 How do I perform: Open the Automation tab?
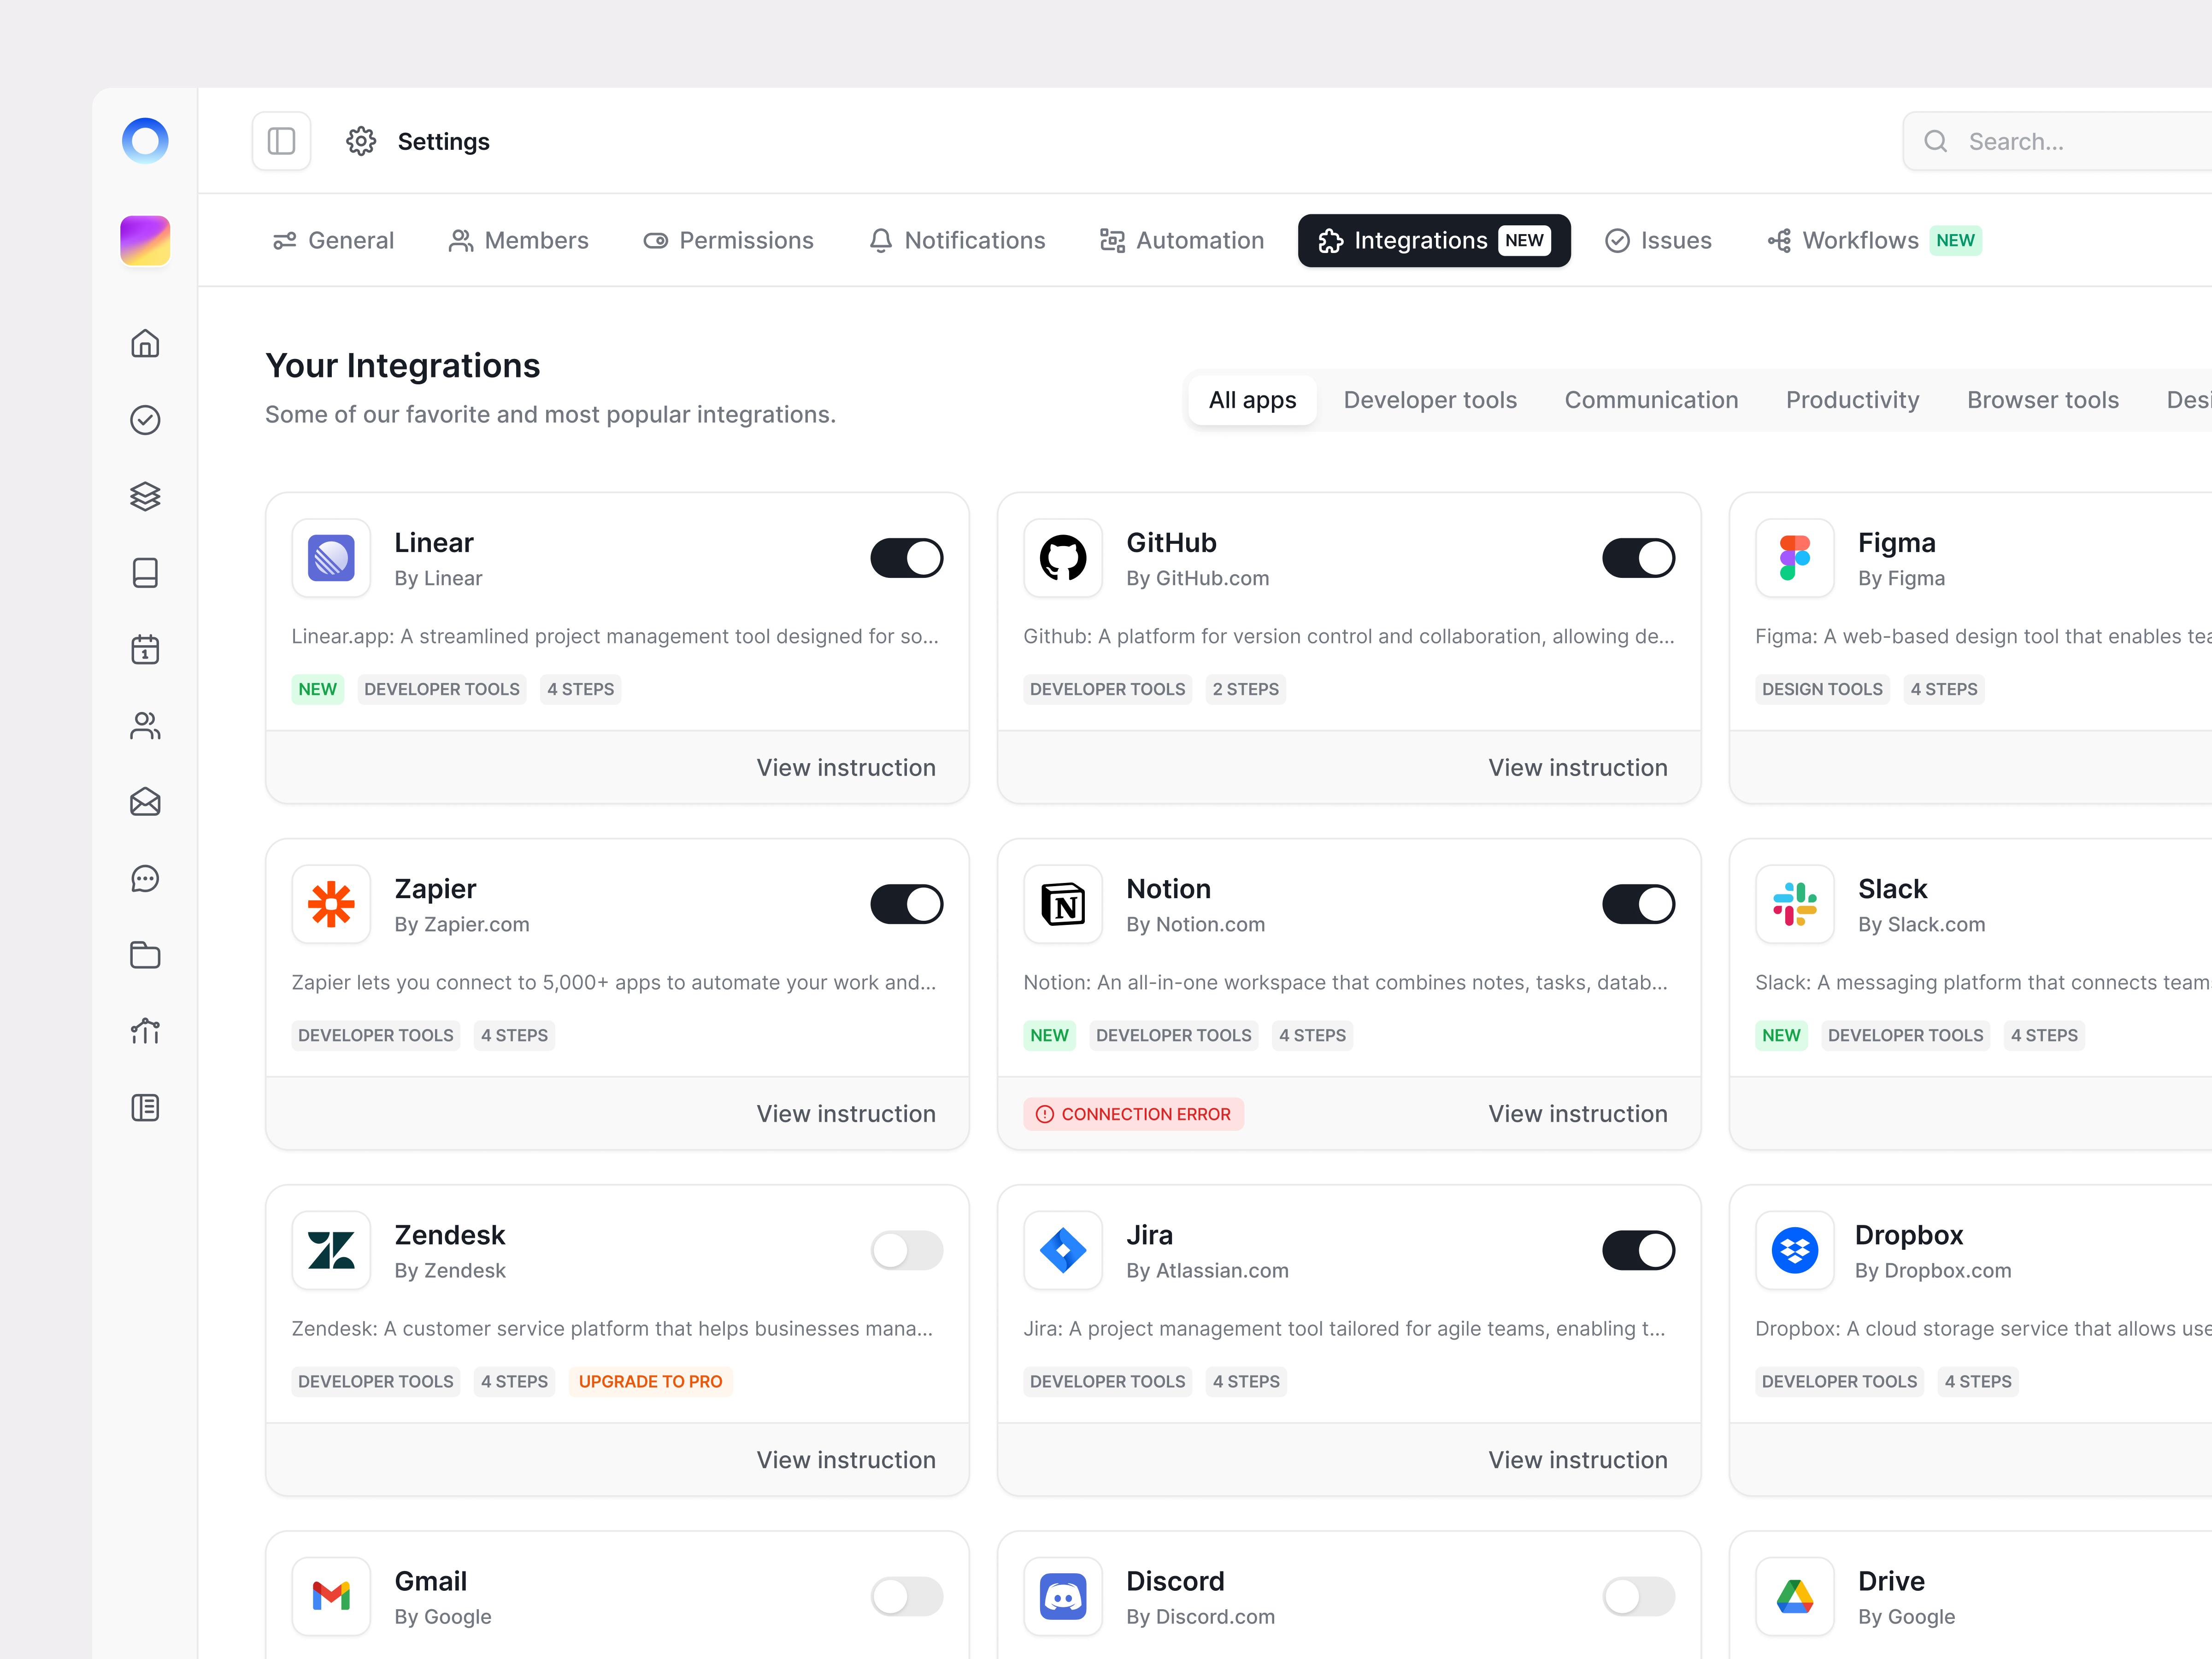(x=1182, y=240)
